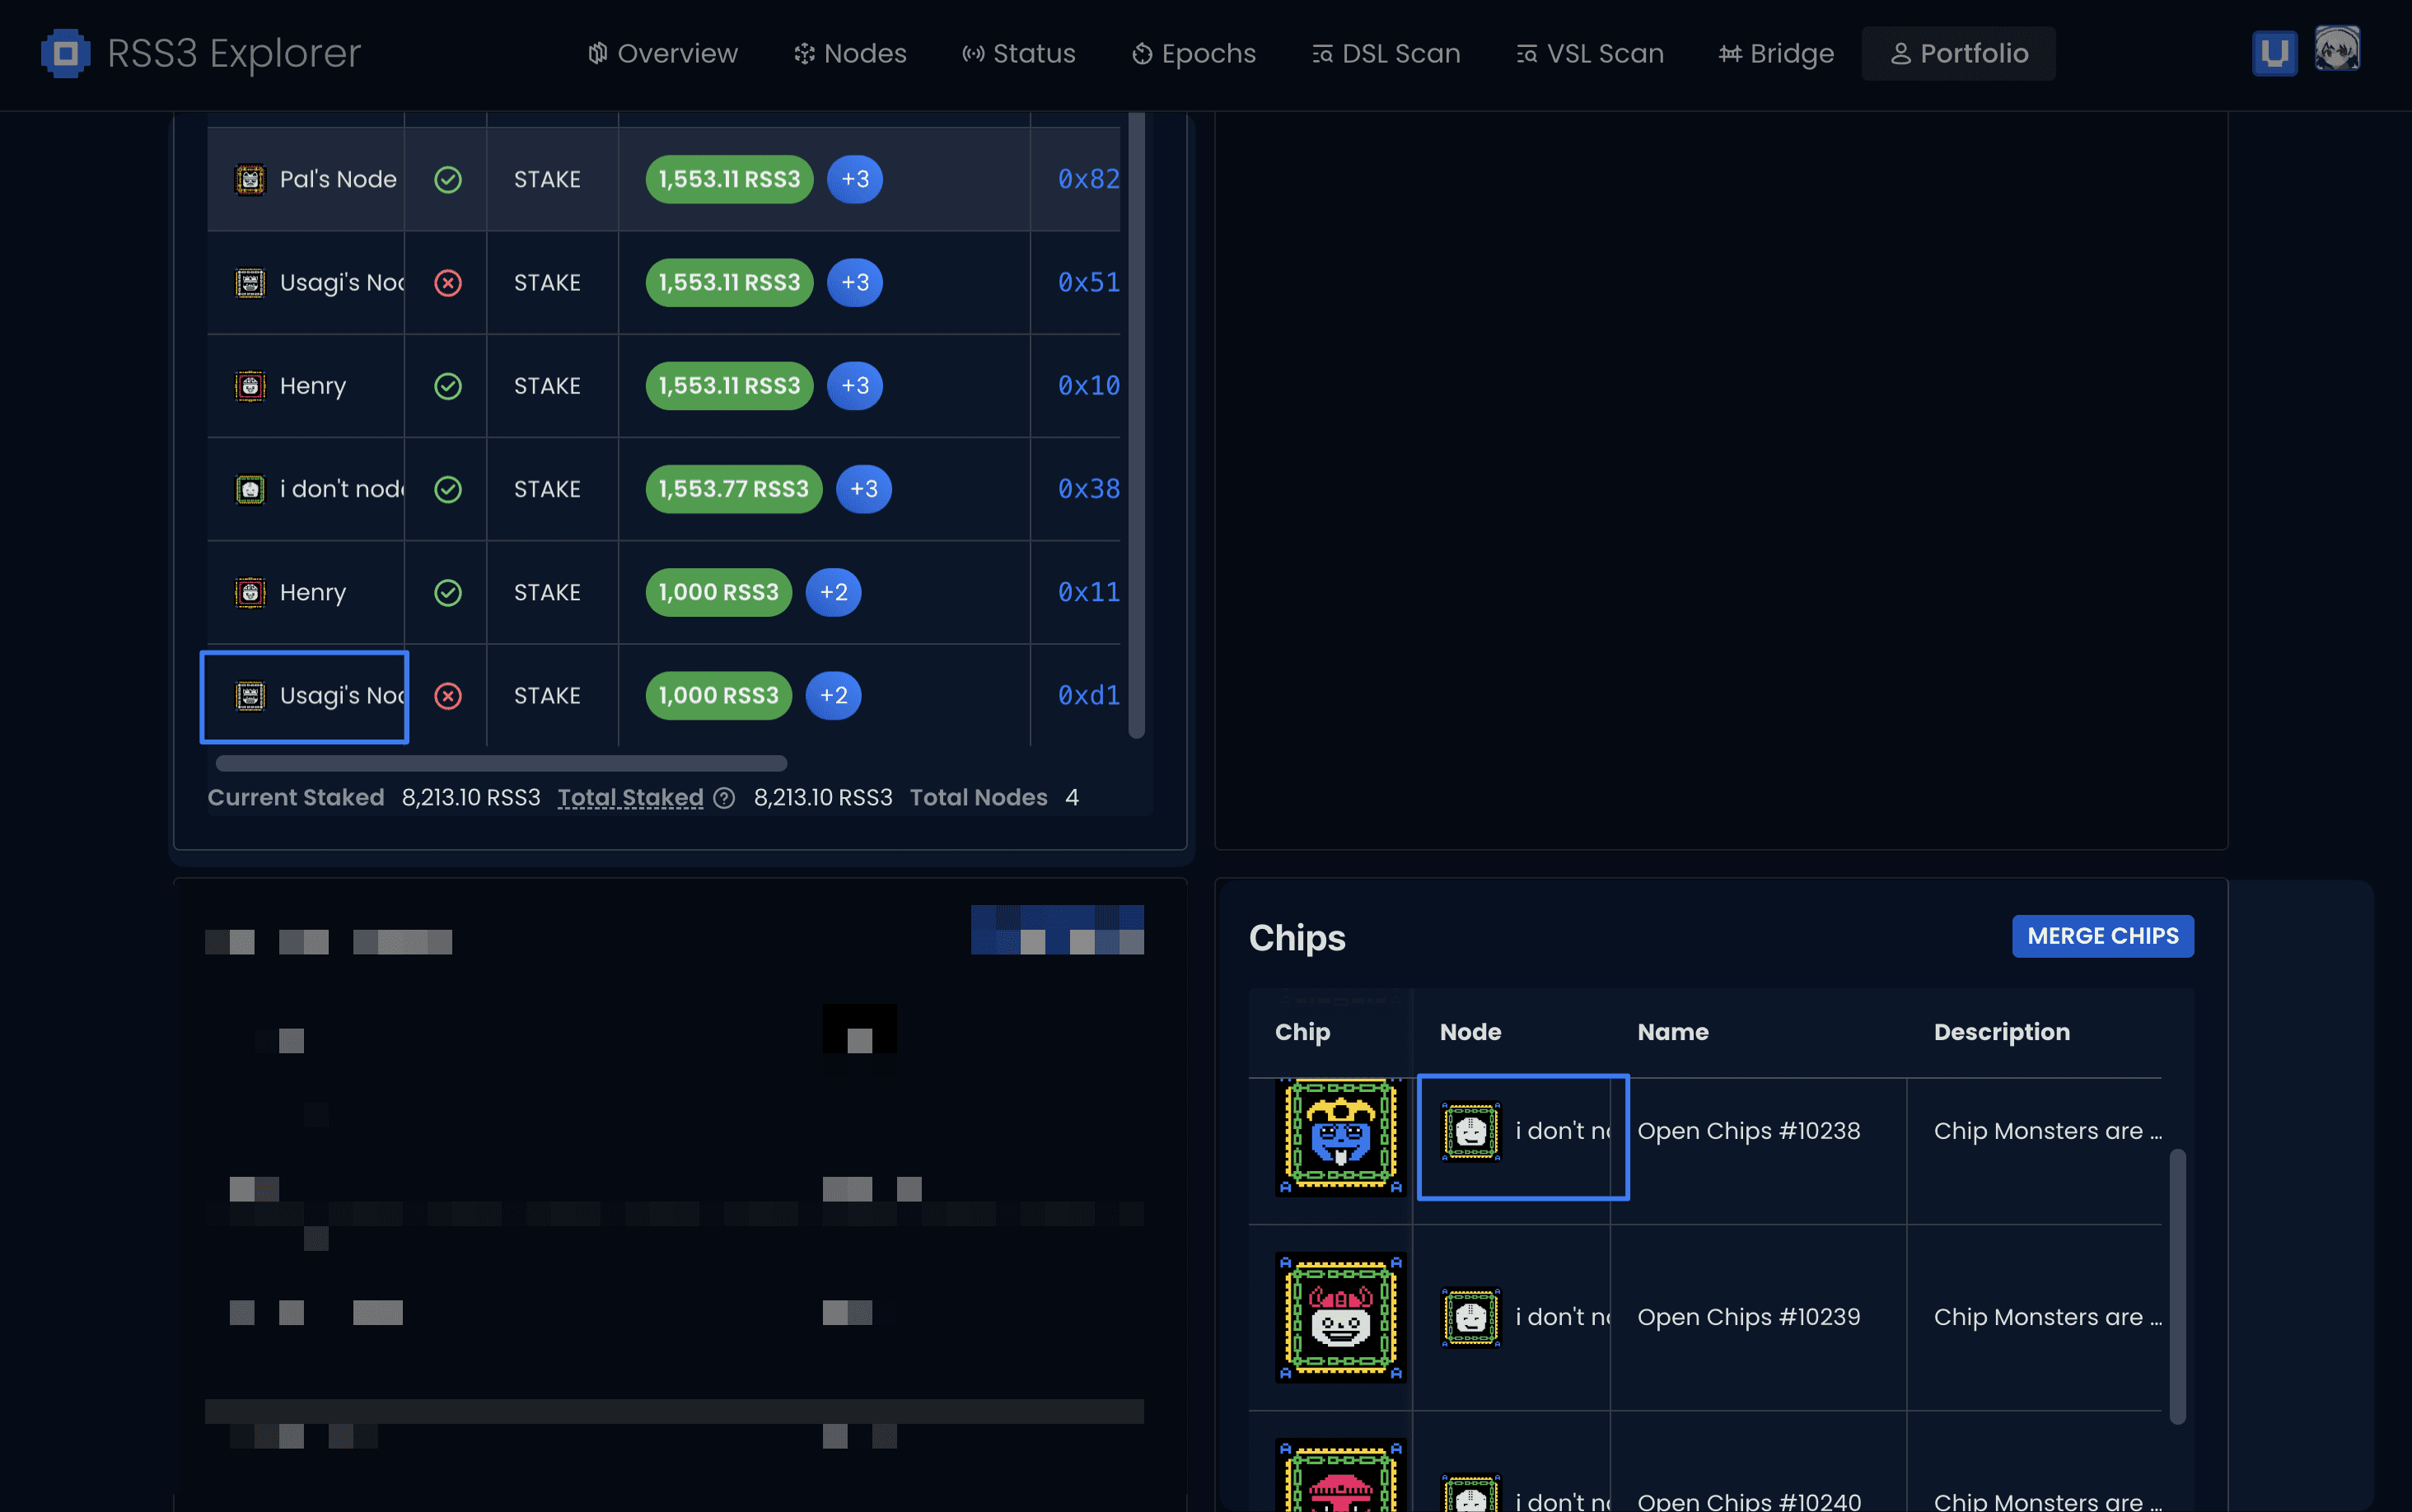Image resolution: width=2412 pixels, height=1512 pixels.
Task: Click the +3 badge in i don't node row
Action: coord(864,489)
